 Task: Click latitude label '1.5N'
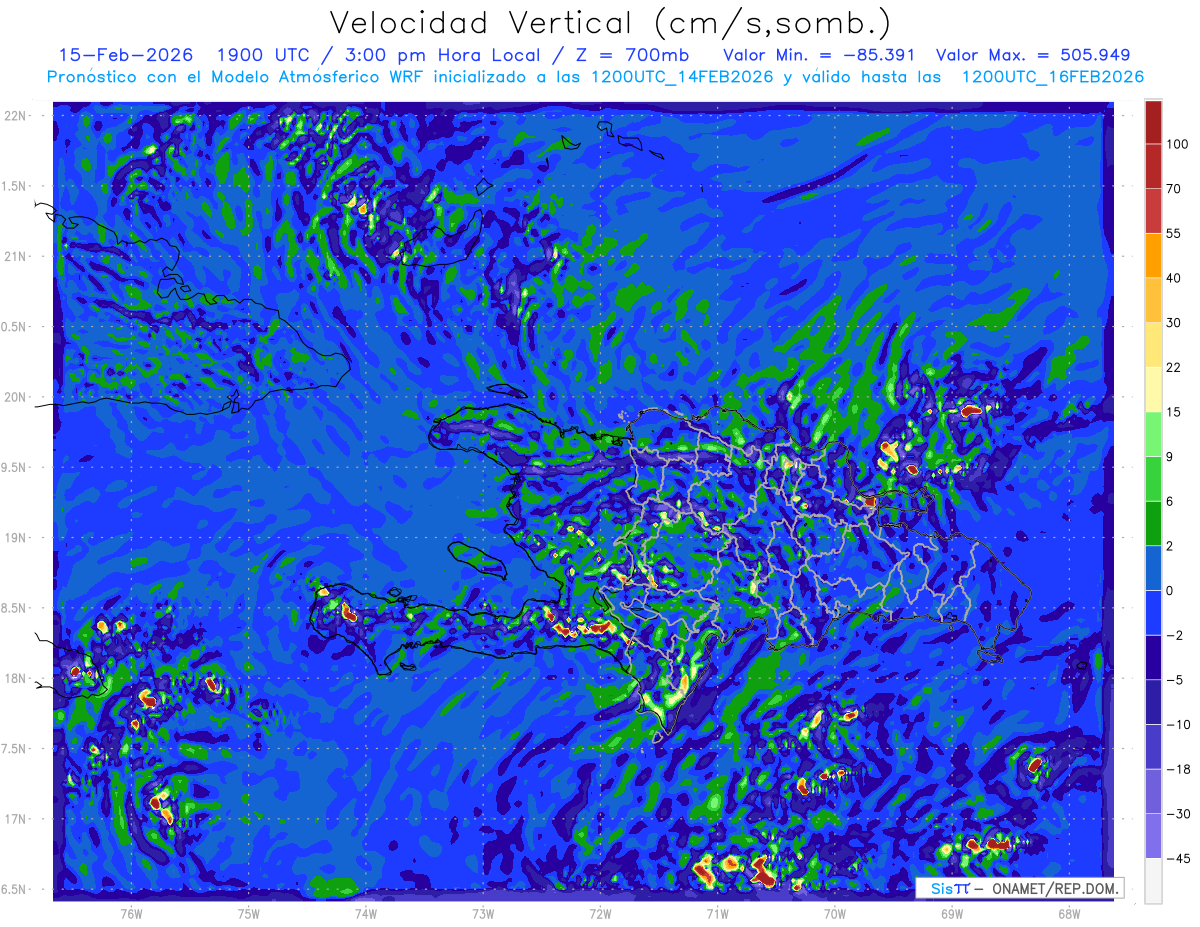click(x=16, y=186)
